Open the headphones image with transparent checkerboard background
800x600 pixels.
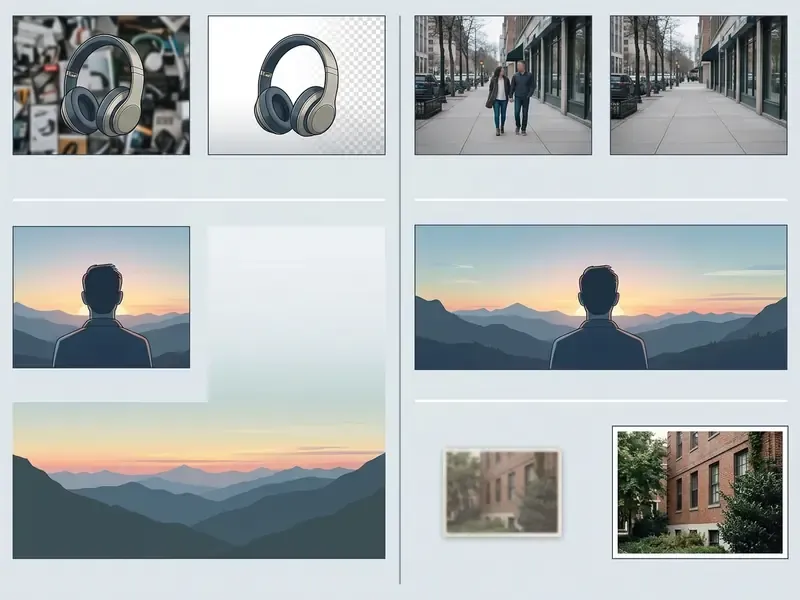296,85
